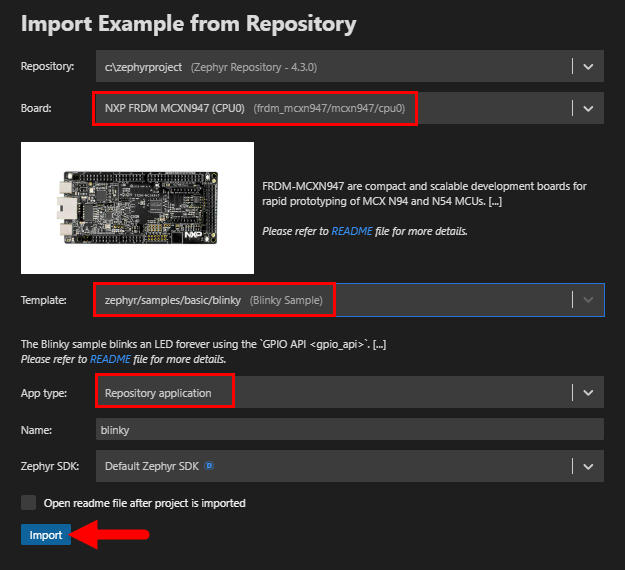Screen dimensions: 625x570
Task: Click the Open readme file label text
Action: click(x=145, y=503)
